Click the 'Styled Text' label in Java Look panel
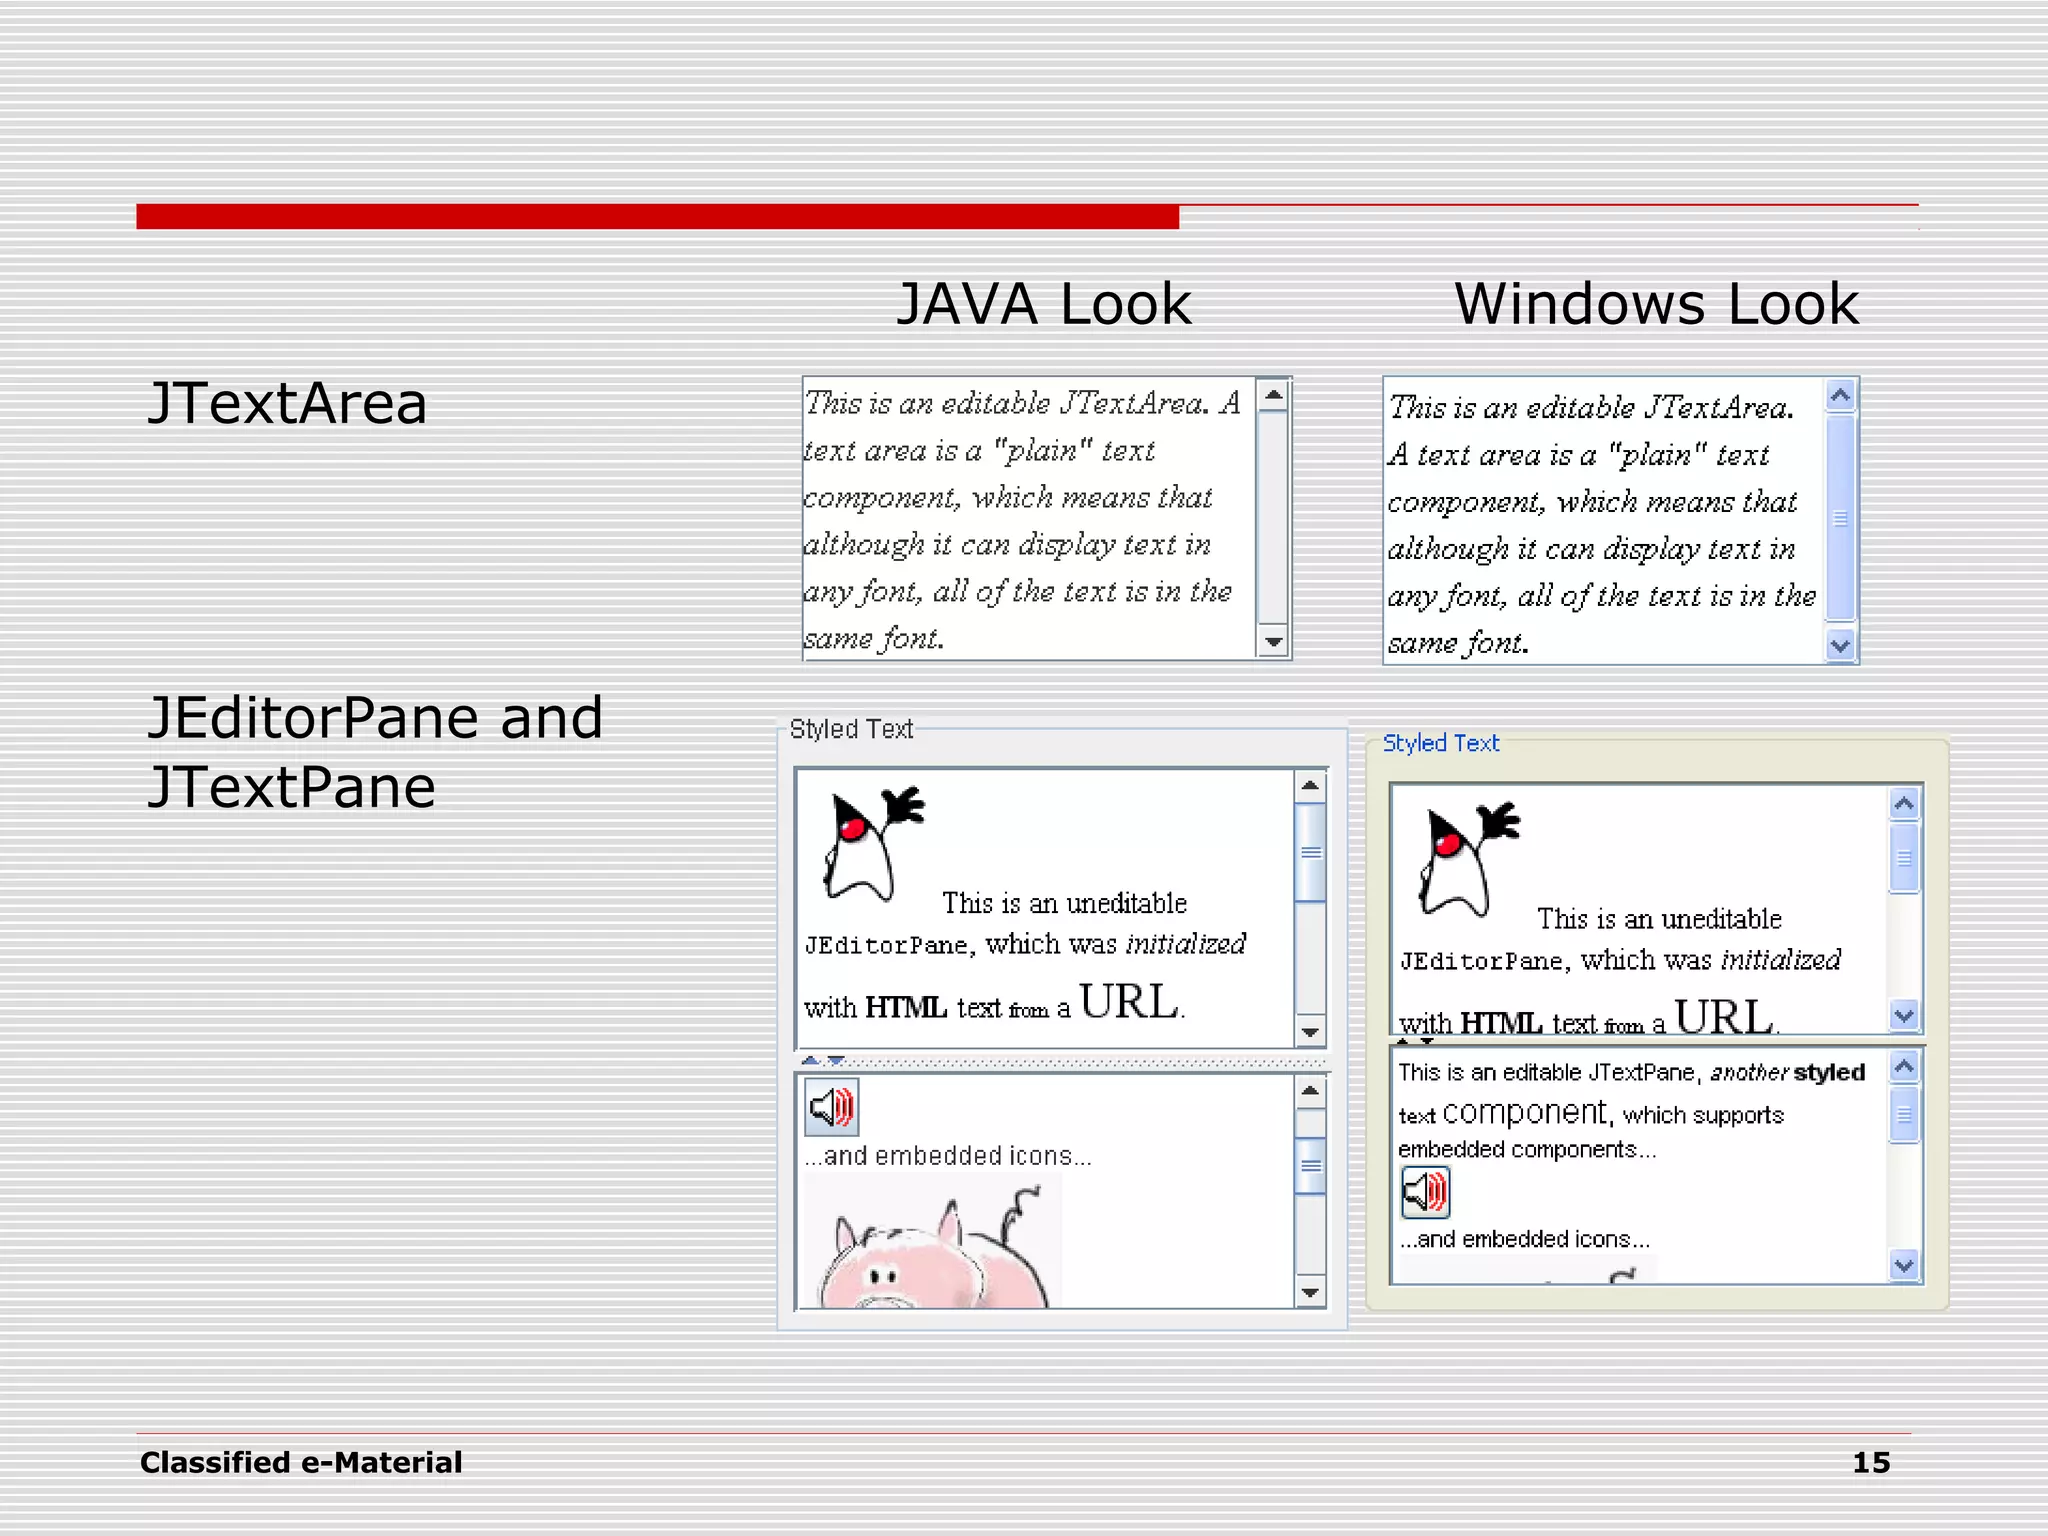The image size is (2048, 1536). (x=851, y=729)
